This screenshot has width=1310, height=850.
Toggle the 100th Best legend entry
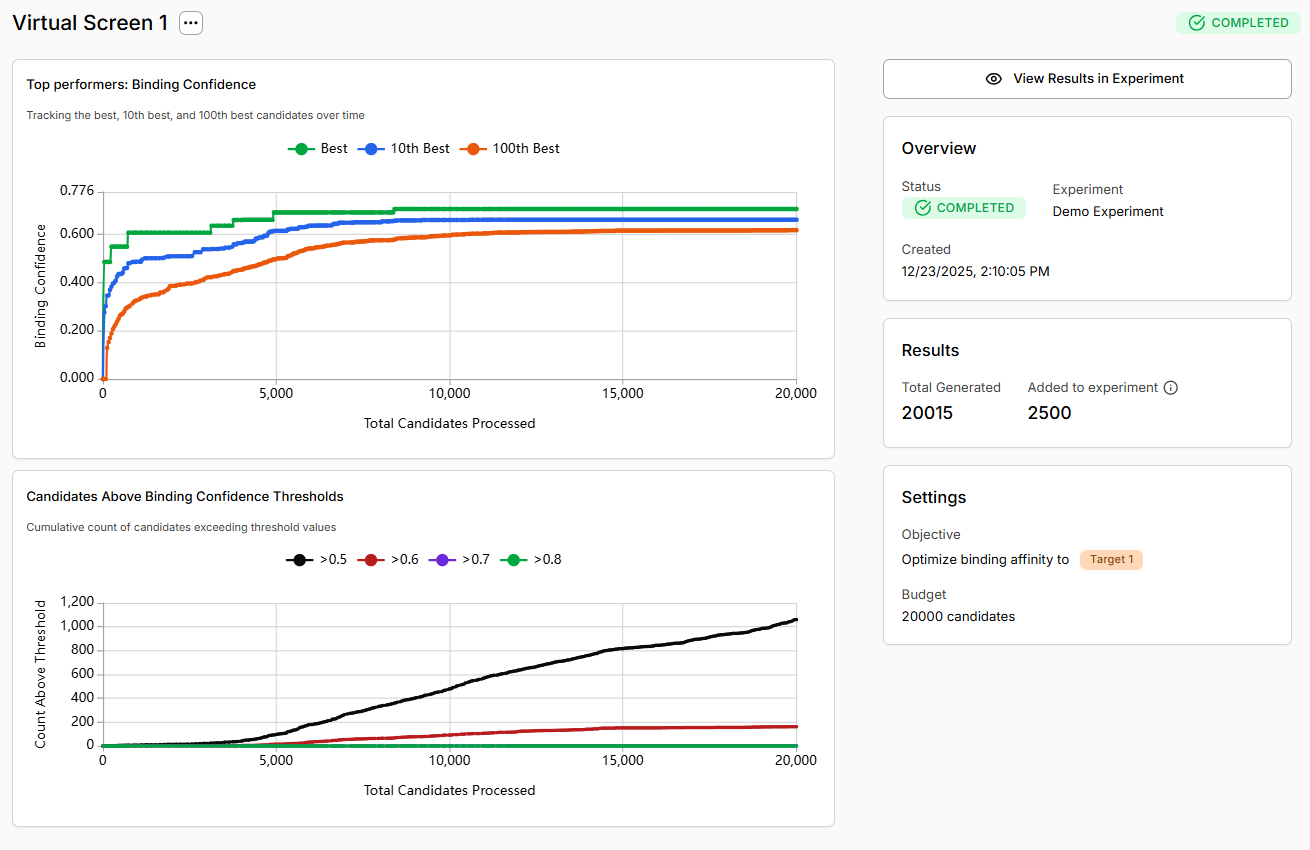click(x=510, y=148)
